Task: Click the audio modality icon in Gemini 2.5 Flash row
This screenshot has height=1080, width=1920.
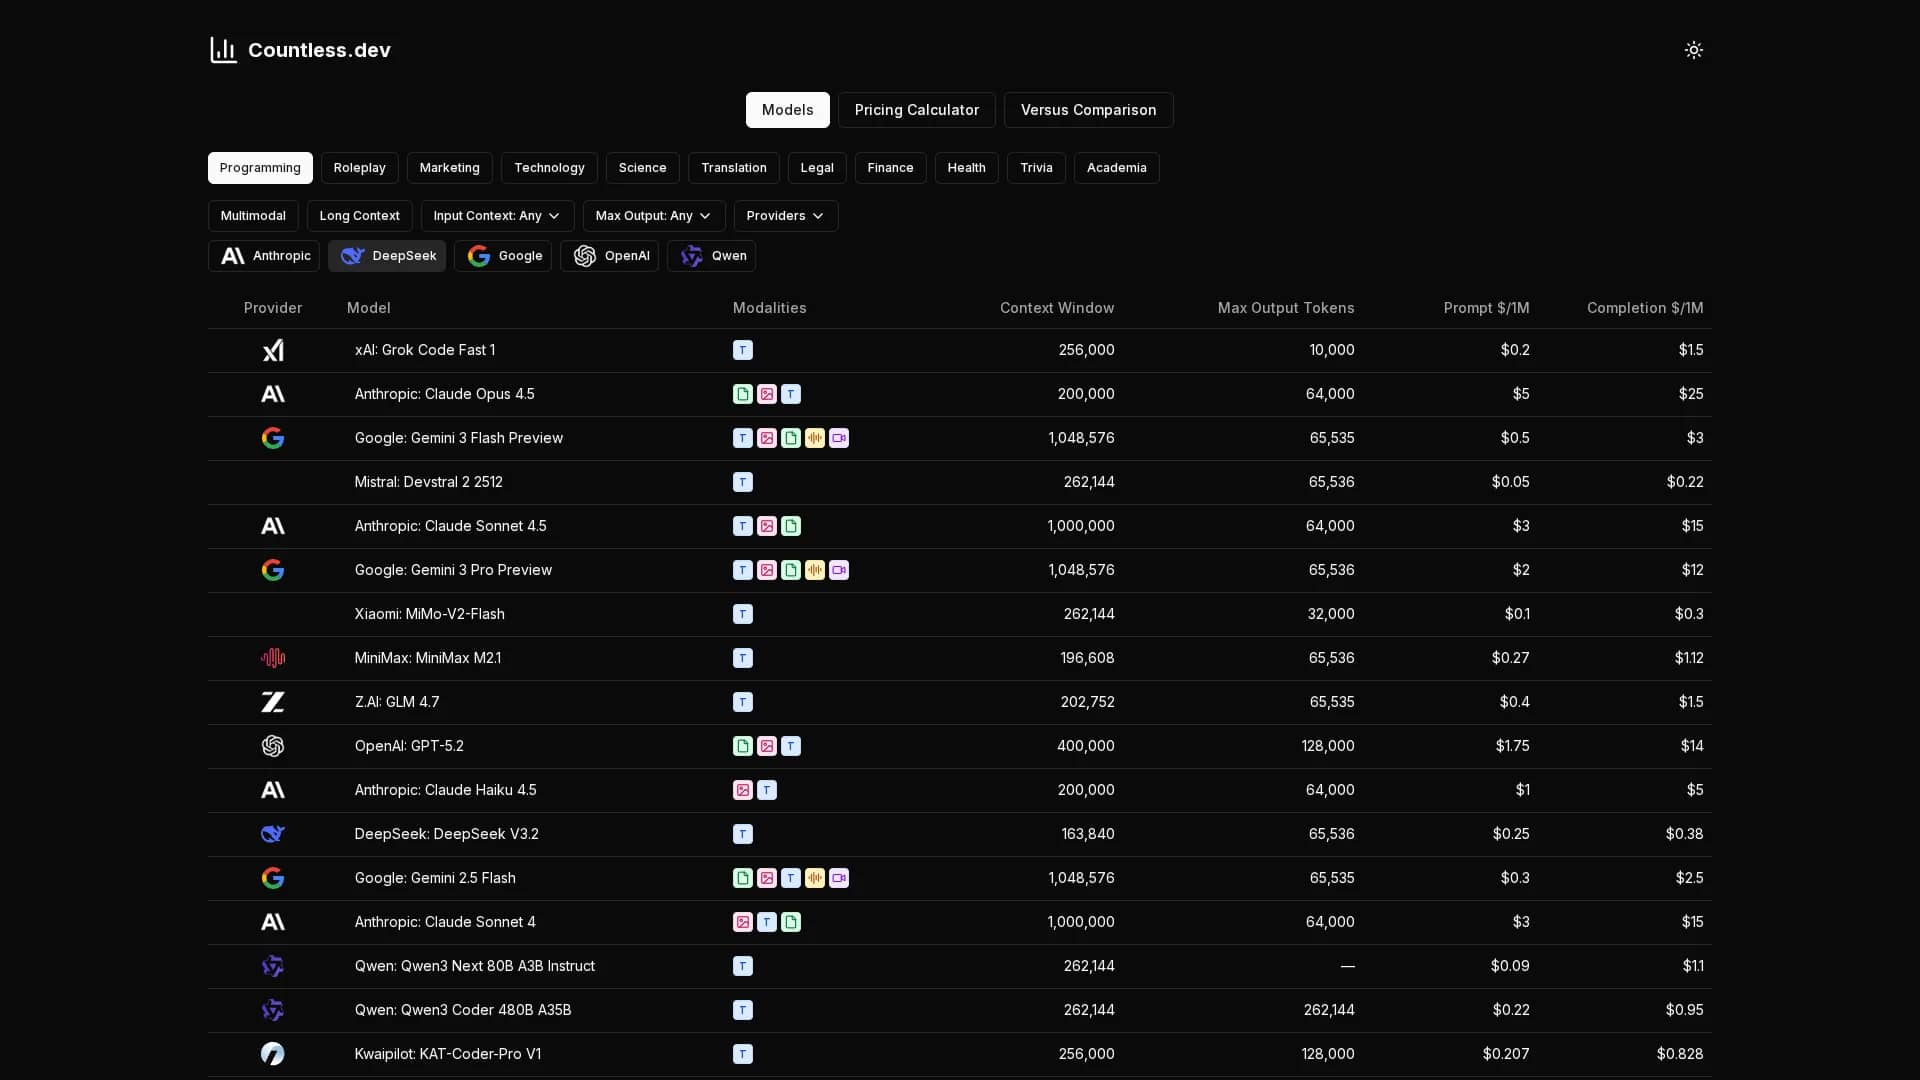Action: tap(815, 878)
